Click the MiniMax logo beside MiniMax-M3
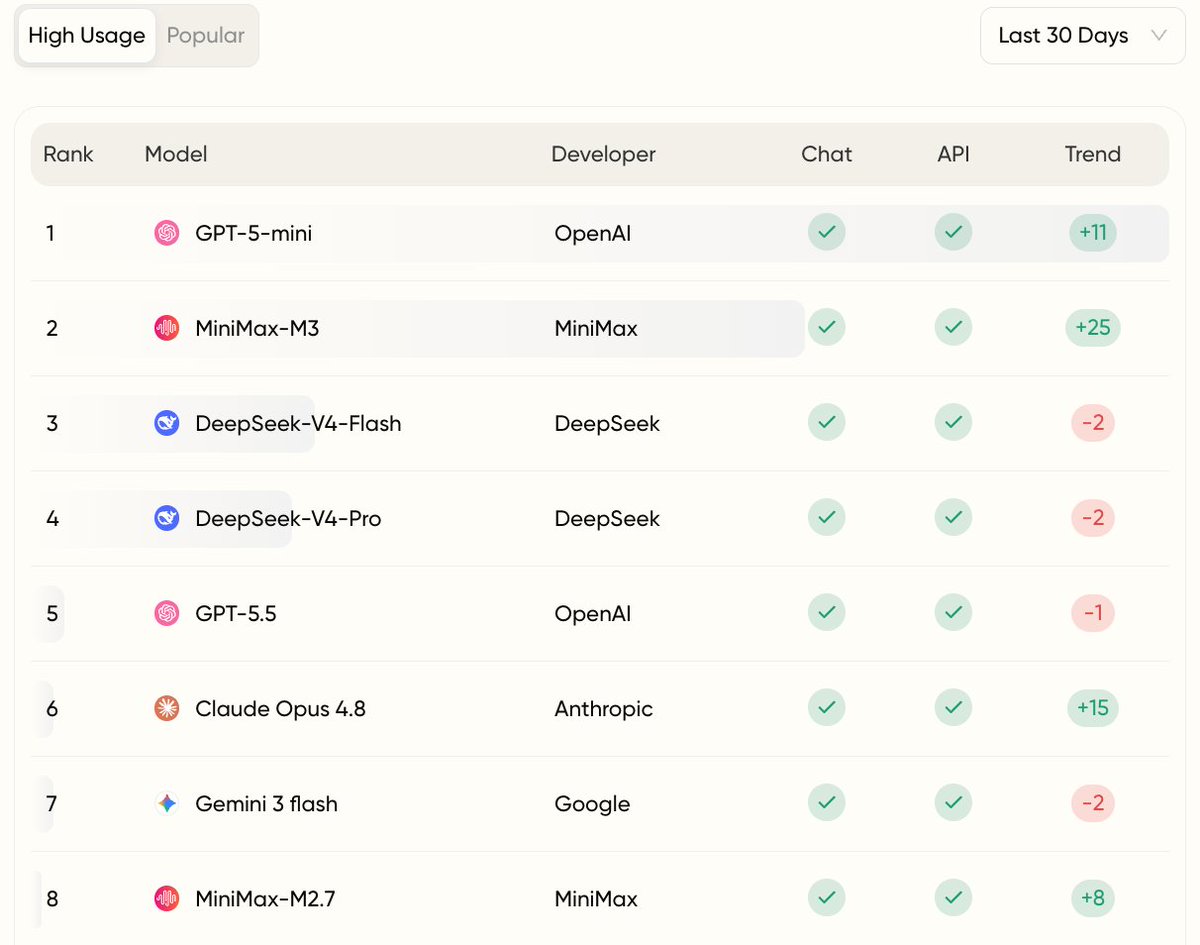Viewport: 1200px width, 945px height. coord(167,328)
